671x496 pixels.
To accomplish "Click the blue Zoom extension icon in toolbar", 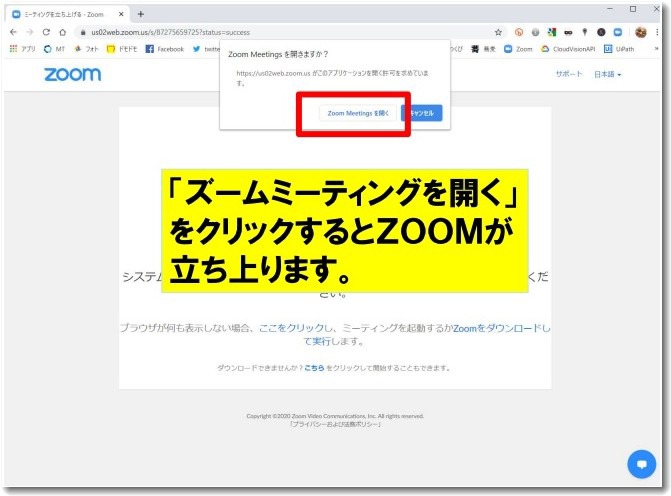I will coord(618,32).
